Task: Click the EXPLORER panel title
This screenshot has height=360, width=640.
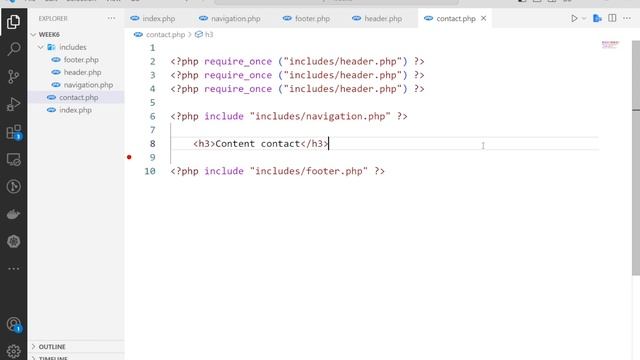Action: point(53,18)
